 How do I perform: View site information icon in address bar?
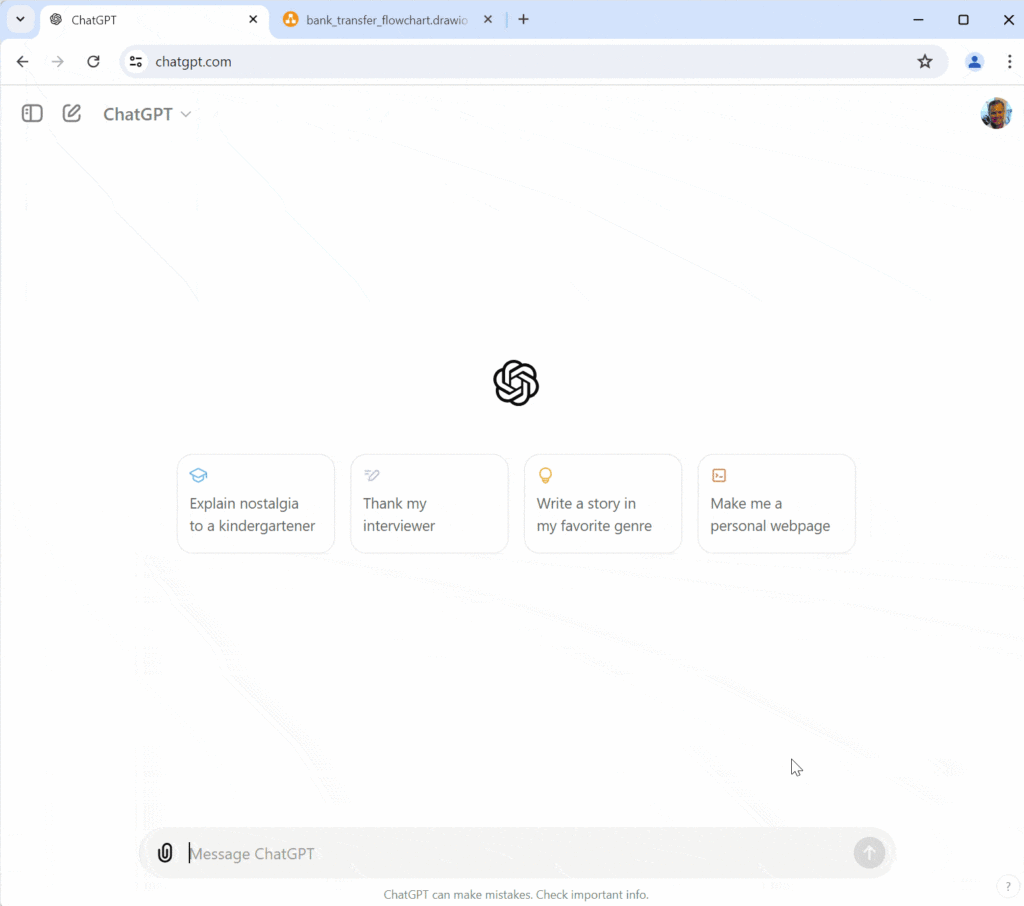coord(136,61)
